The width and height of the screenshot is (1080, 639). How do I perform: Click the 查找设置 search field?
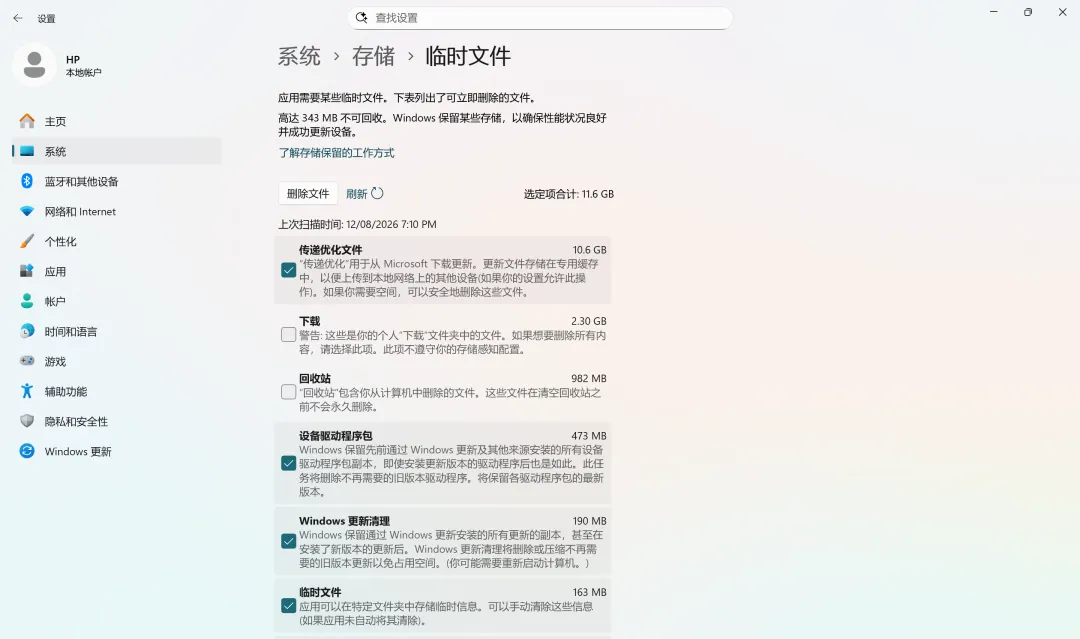point(540,18)
